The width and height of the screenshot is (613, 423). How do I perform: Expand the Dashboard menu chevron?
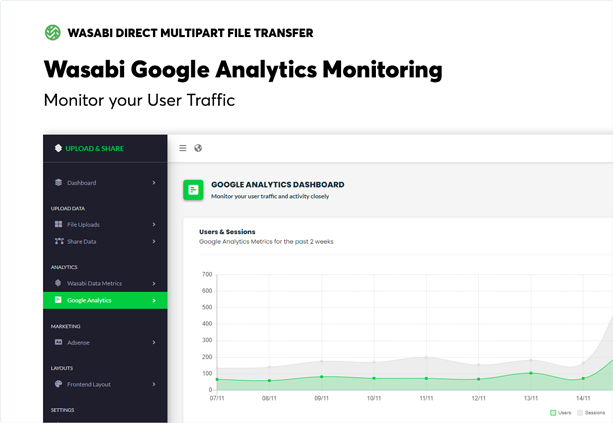pos(154,183)
